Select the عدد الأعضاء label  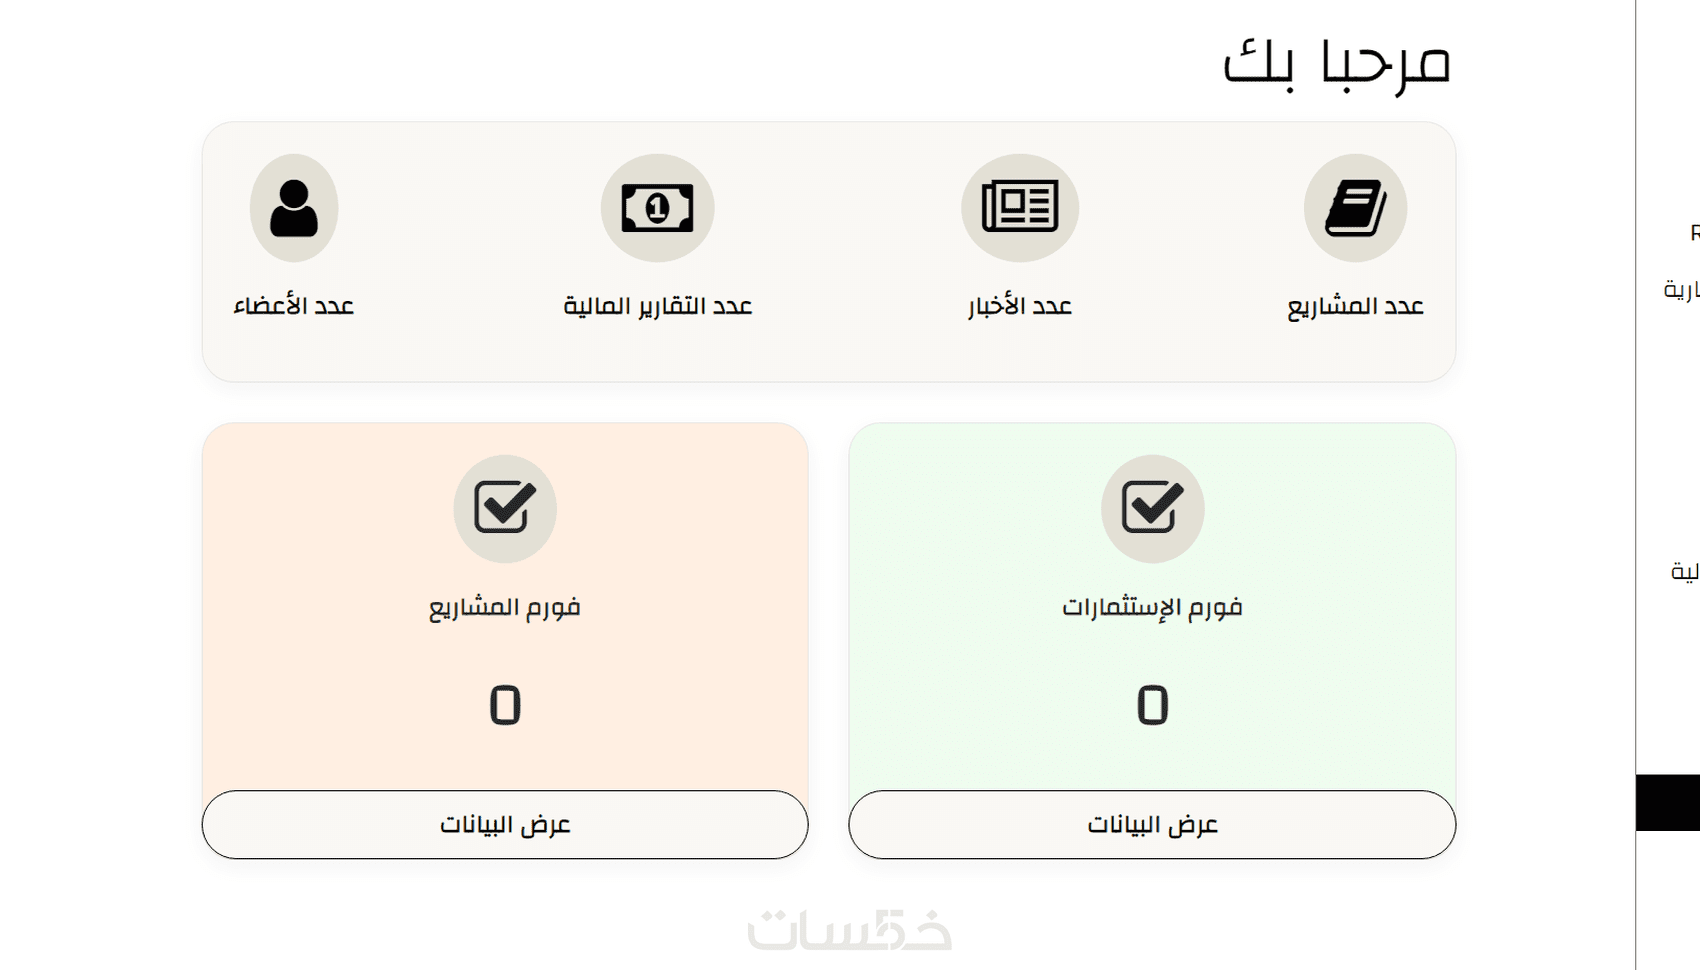(294, 306)
